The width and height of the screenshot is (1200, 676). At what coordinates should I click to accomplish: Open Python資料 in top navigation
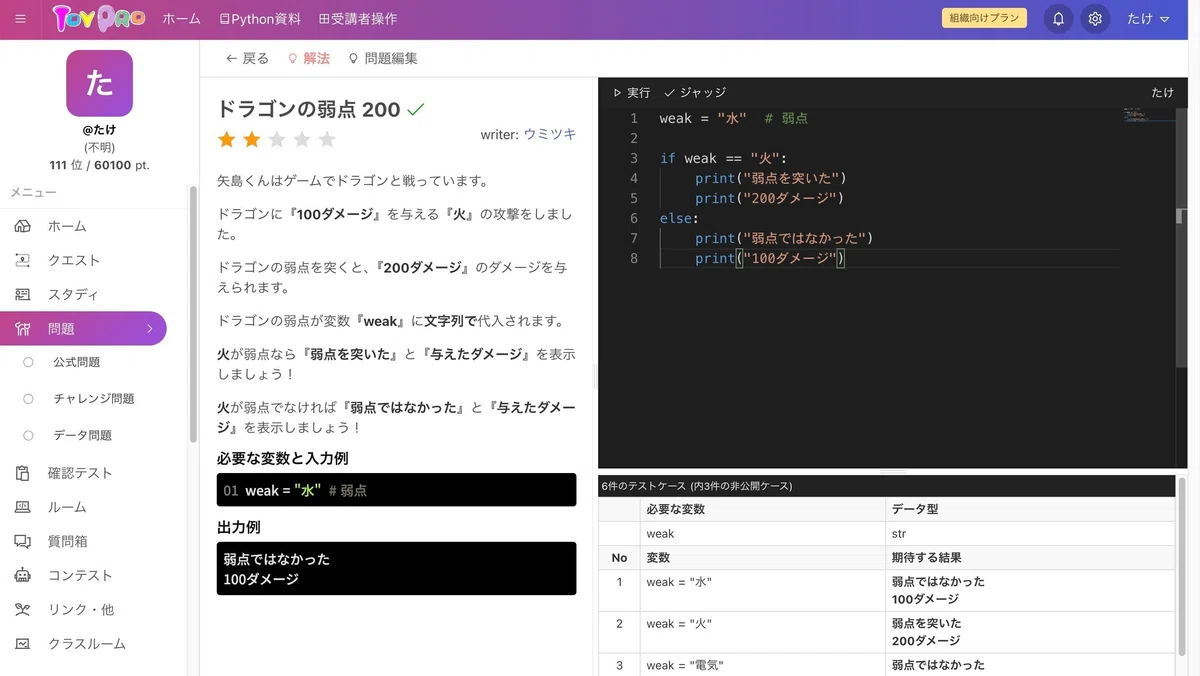point(259,19)
